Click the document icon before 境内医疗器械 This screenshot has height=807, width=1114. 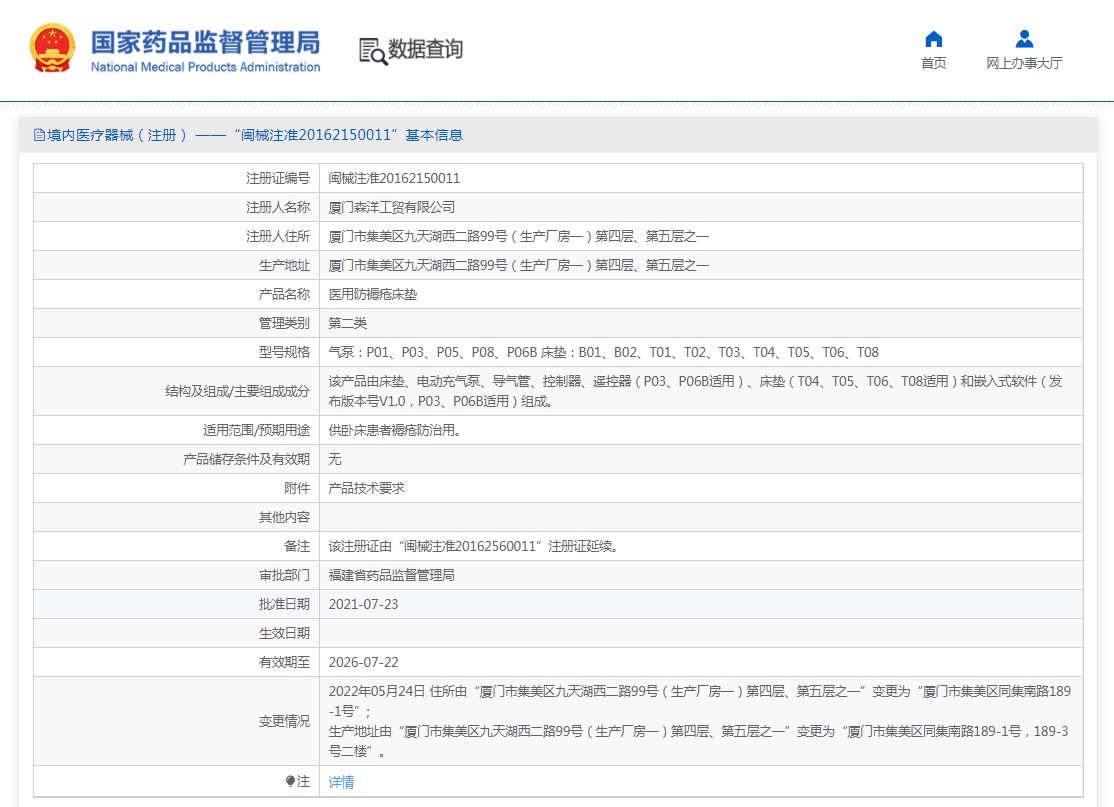pyautogui.click(x=39, y=135)
